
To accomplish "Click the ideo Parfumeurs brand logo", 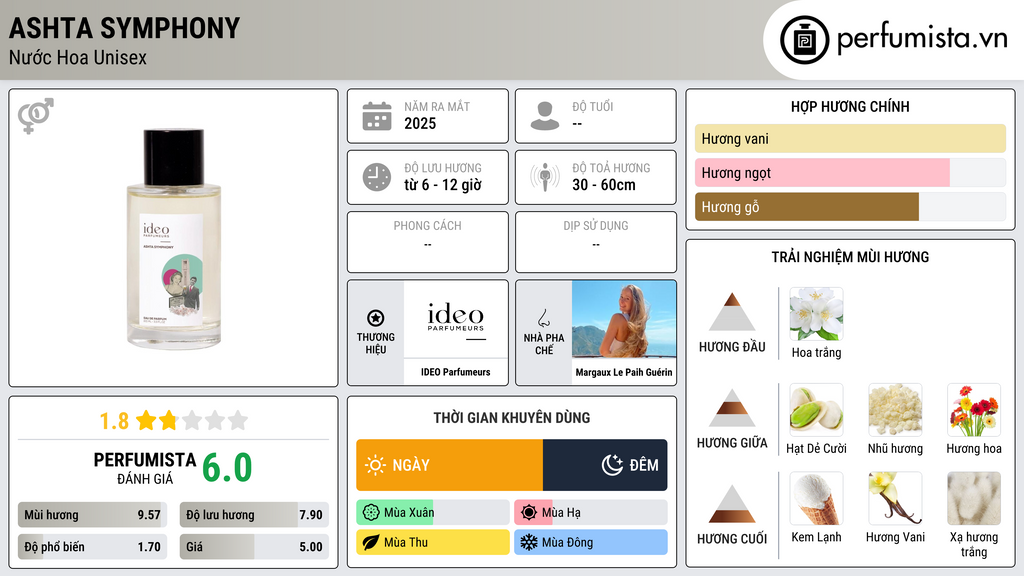I will (x=456, y=319).
